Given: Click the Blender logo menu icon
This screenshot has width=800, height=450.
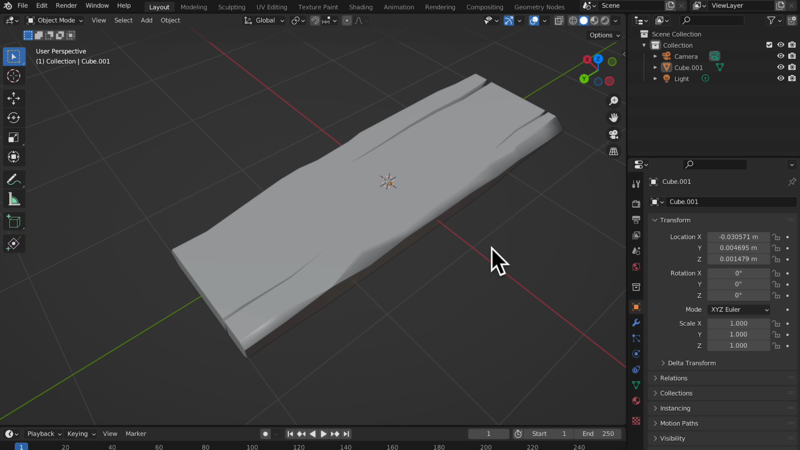Looking at the screenshot, I should [x=8, y=6].
